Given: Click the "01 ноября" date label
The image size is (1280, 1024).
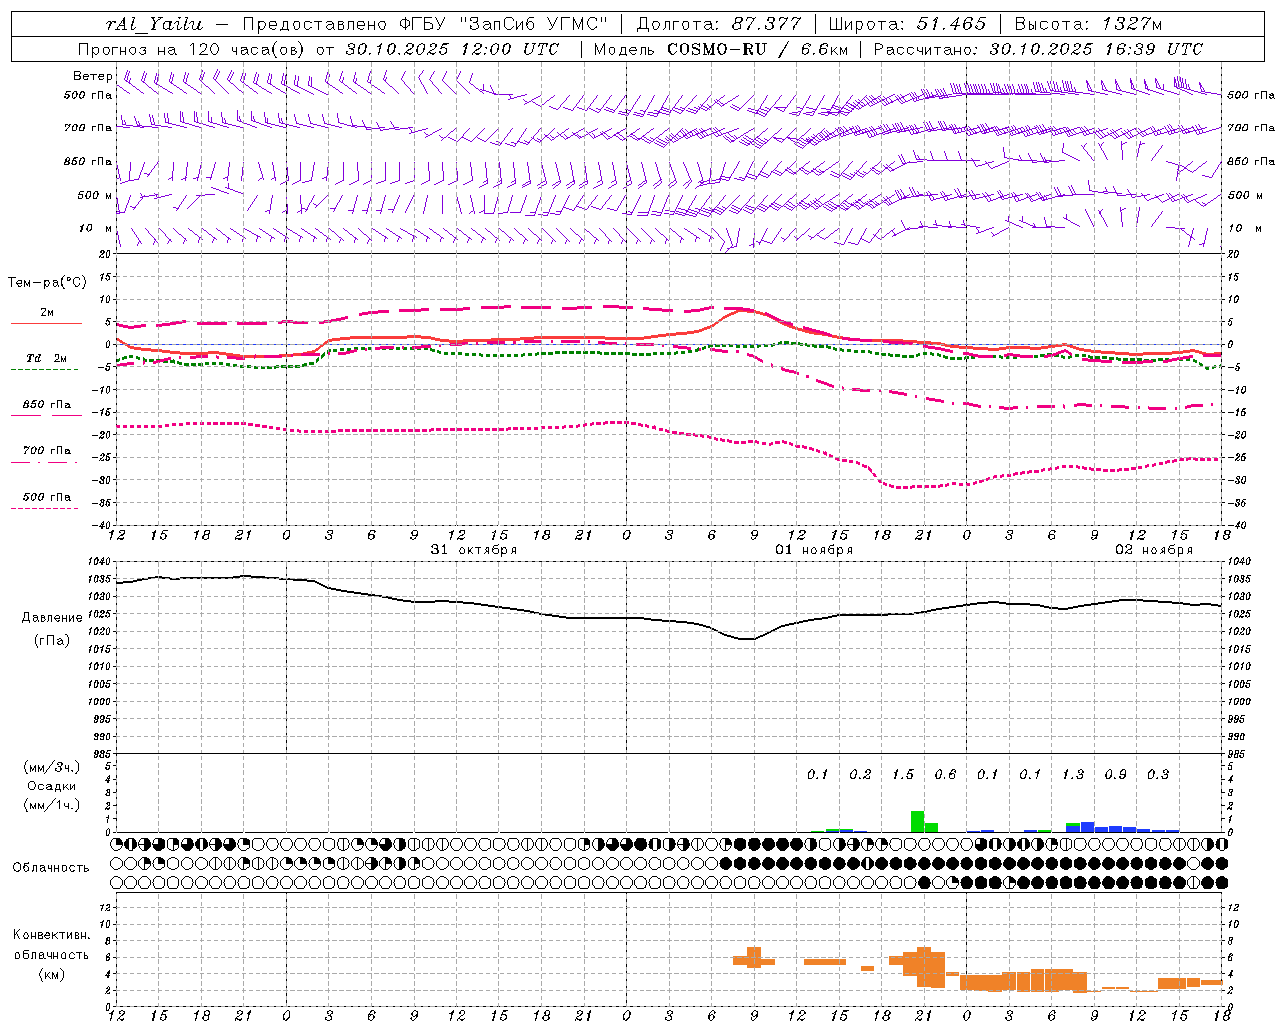Looking at the screenshot, I should click(x=814, y=550).
